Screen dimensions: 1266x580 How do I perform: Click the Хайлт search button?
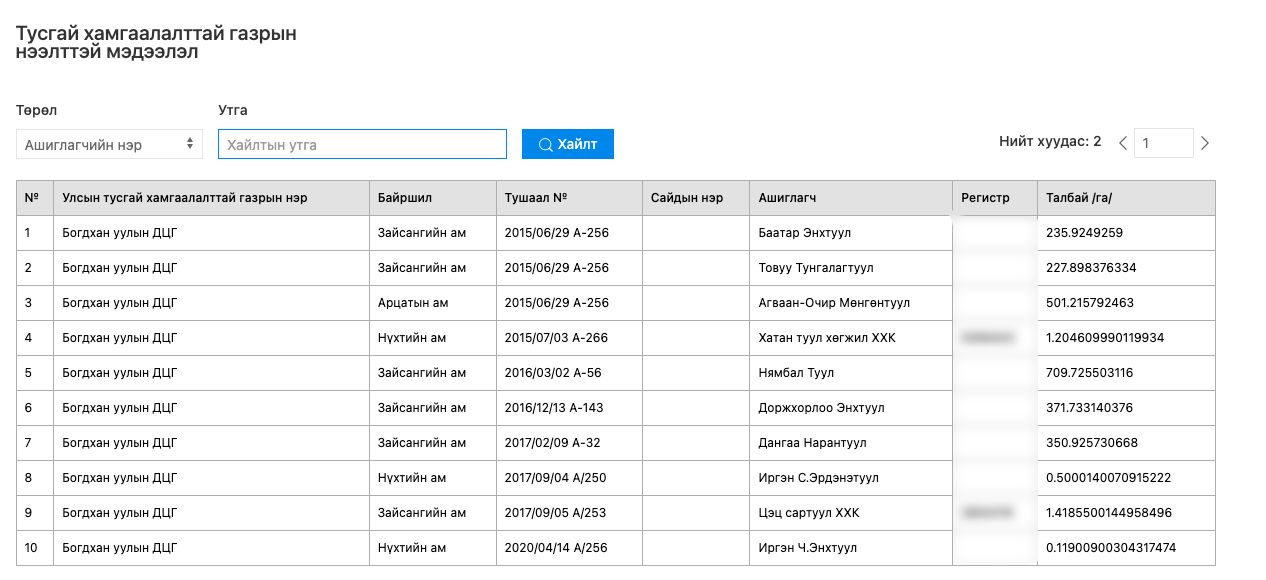[x=567, y=144]
